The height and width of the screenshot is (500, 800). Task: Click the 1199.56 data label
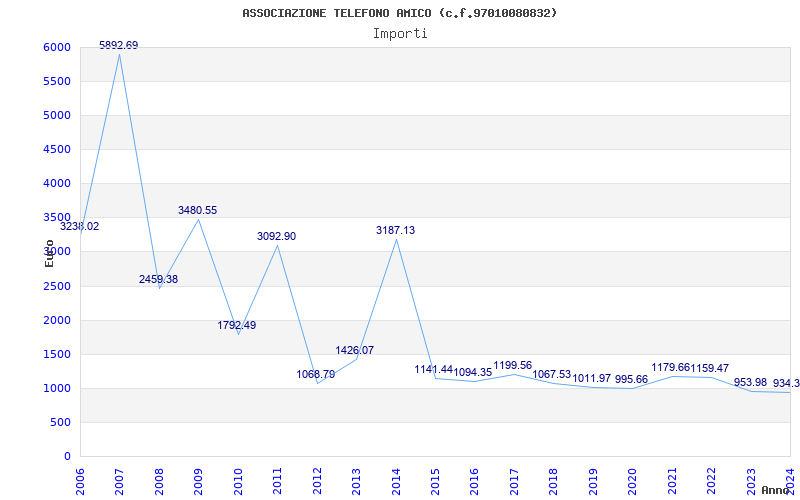point(513,365)
